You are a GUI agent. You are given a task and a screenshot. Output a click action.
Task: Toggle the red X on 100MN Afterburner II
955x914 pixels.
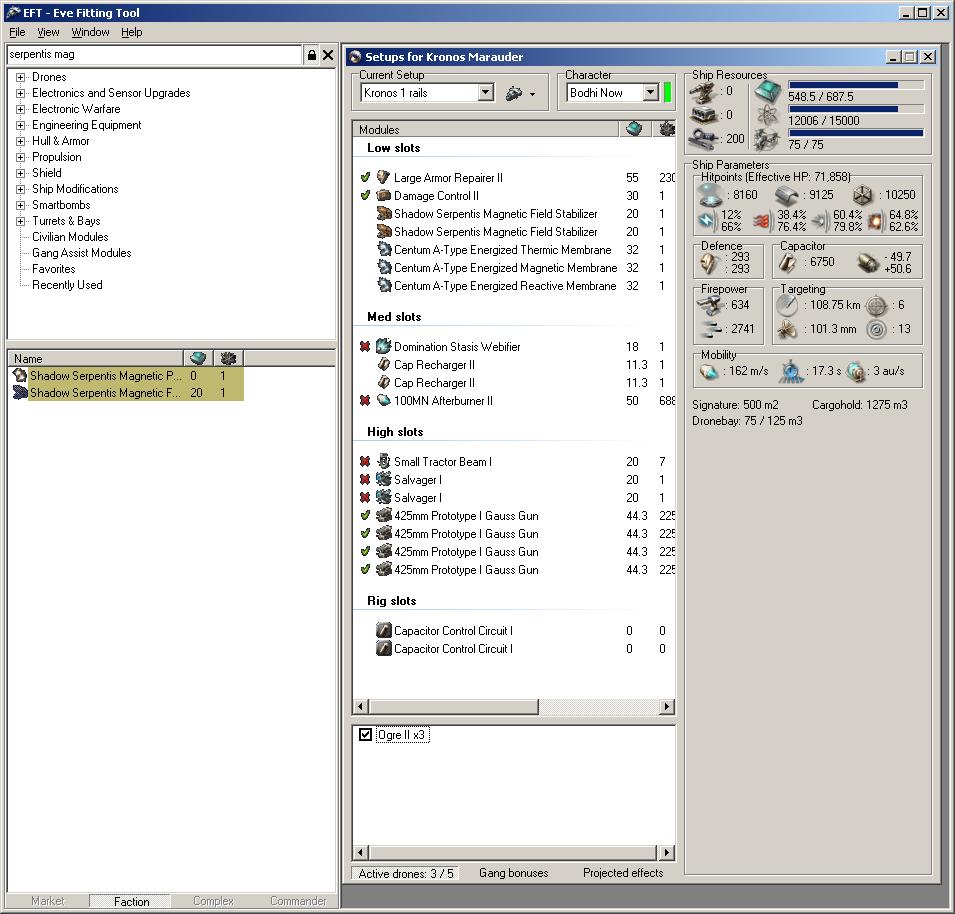[365, 401]
